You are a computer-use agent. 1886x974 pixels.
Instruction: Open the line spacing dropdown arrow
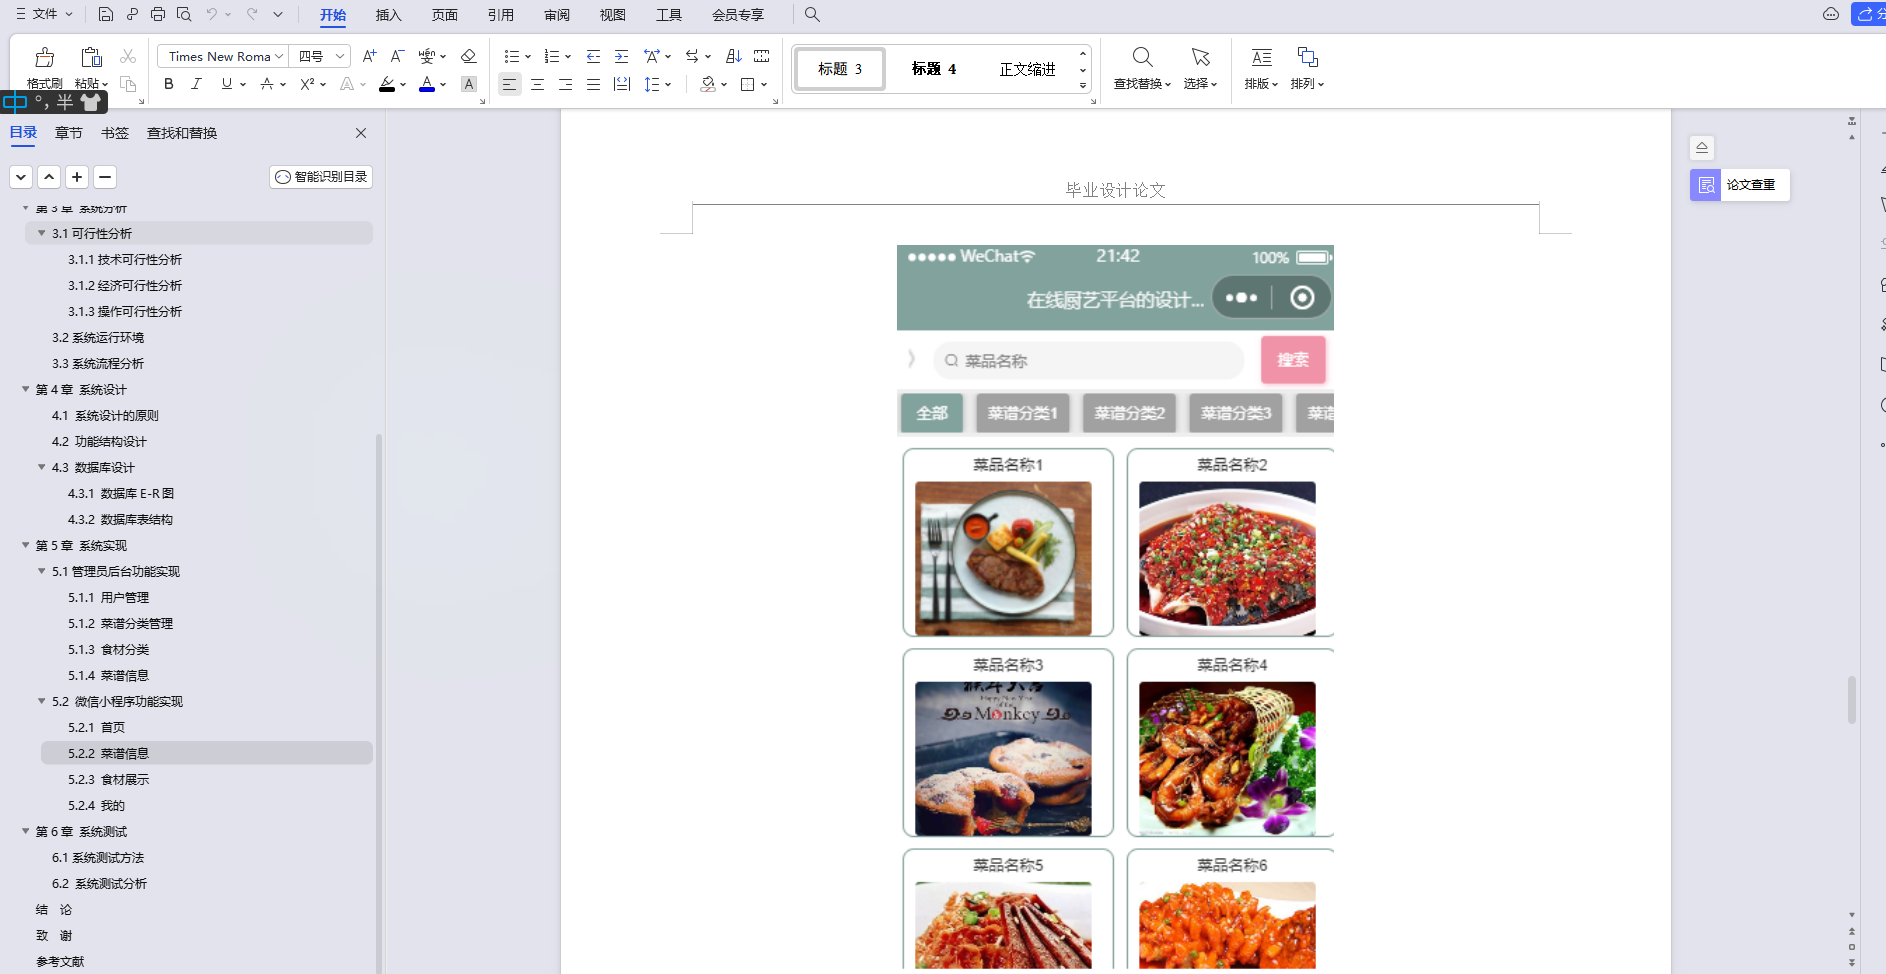pos(668,85)
